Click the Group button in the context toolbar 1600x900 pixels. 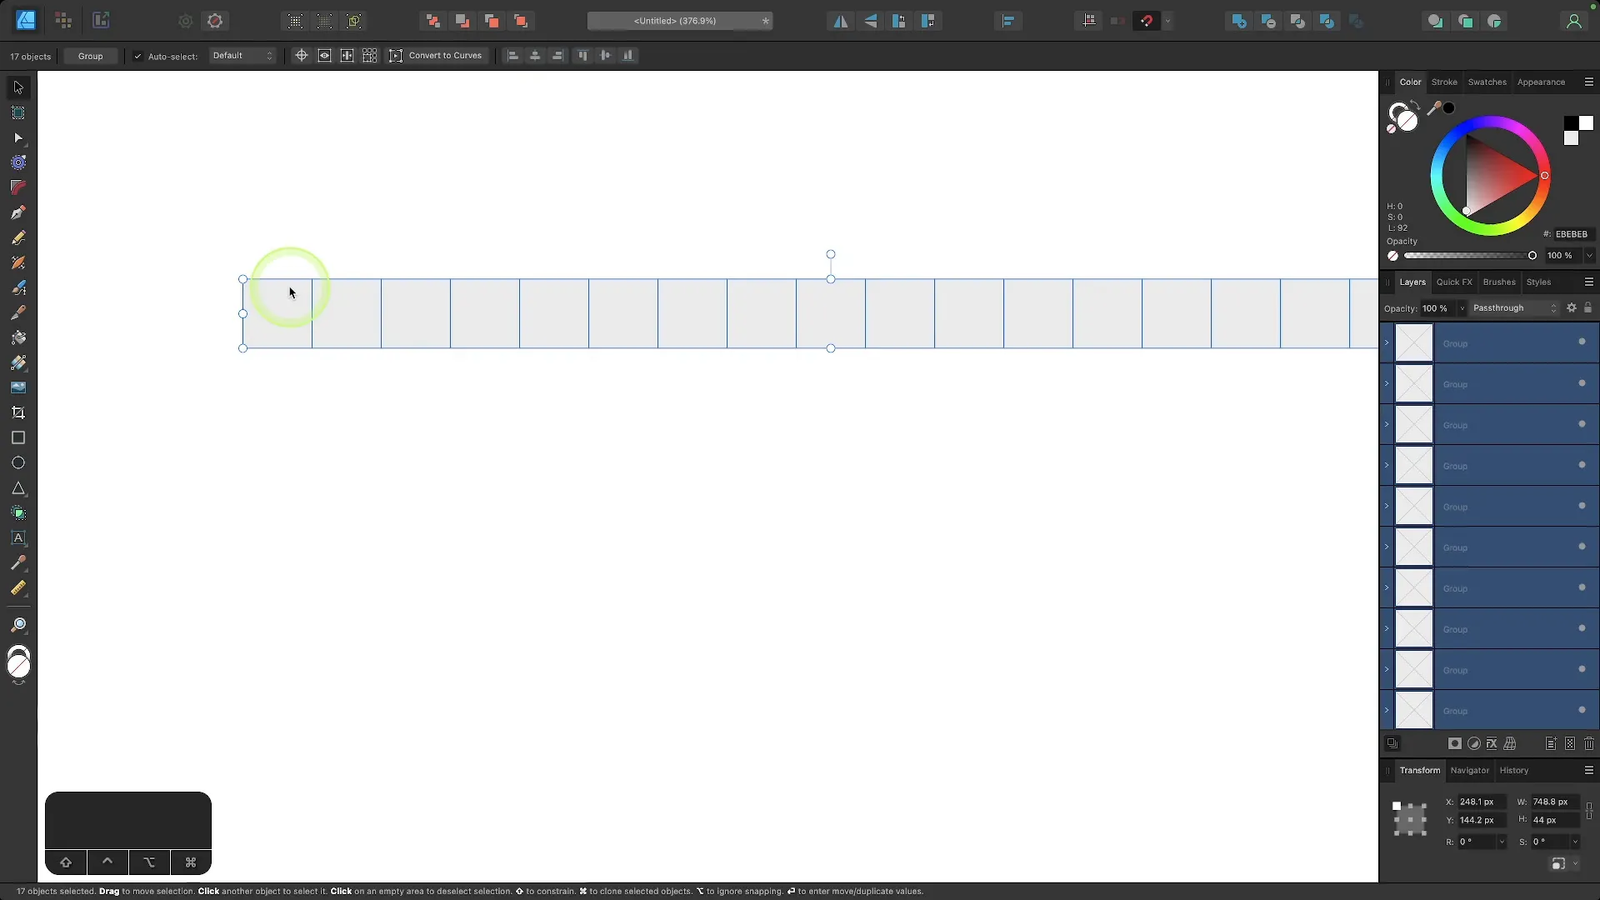pos(90,56)
